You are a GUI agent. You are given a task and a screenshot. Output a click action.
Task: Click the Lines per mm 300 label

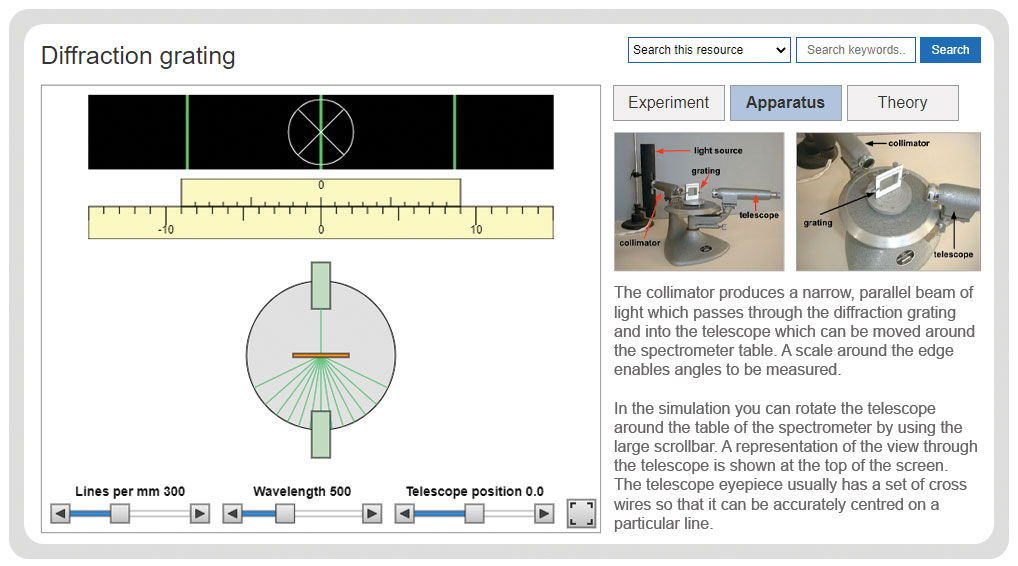[130, 491]
